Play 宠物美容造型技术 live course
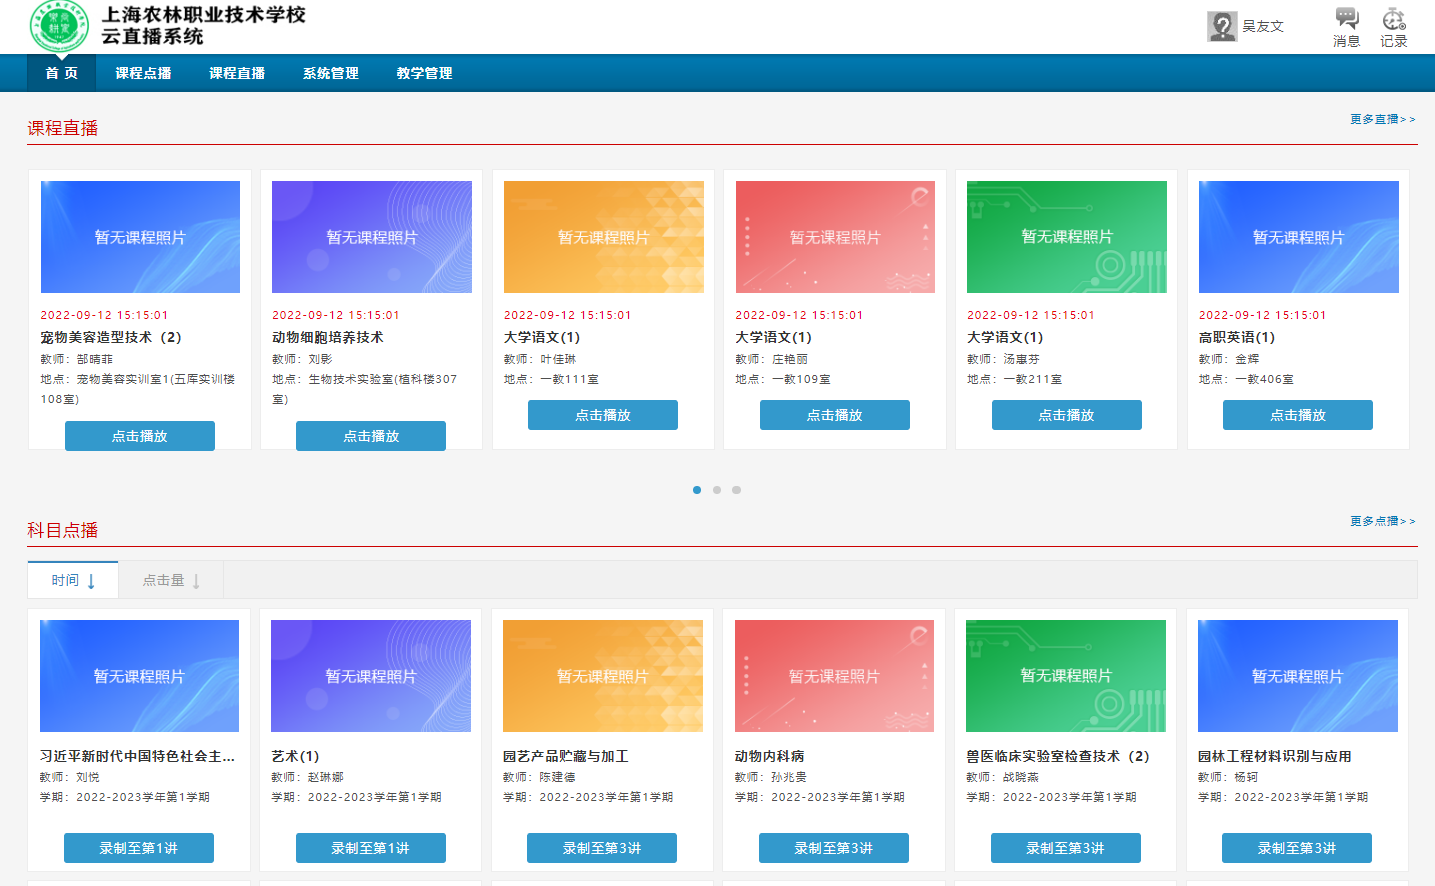Viewport: 1435px width, 886px height. pos(140,436)
